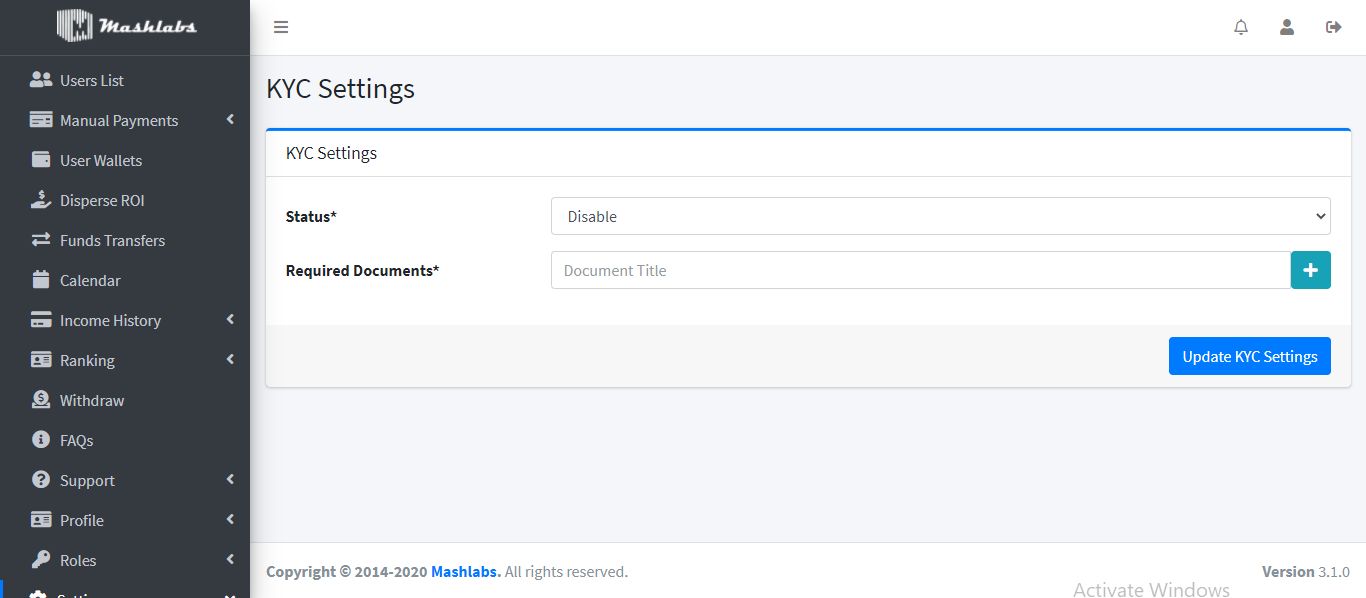This screenshot has height=598, width=1366.
Task: Click the Disperse ROI hand icon
Action: click(x=41, y=200)
